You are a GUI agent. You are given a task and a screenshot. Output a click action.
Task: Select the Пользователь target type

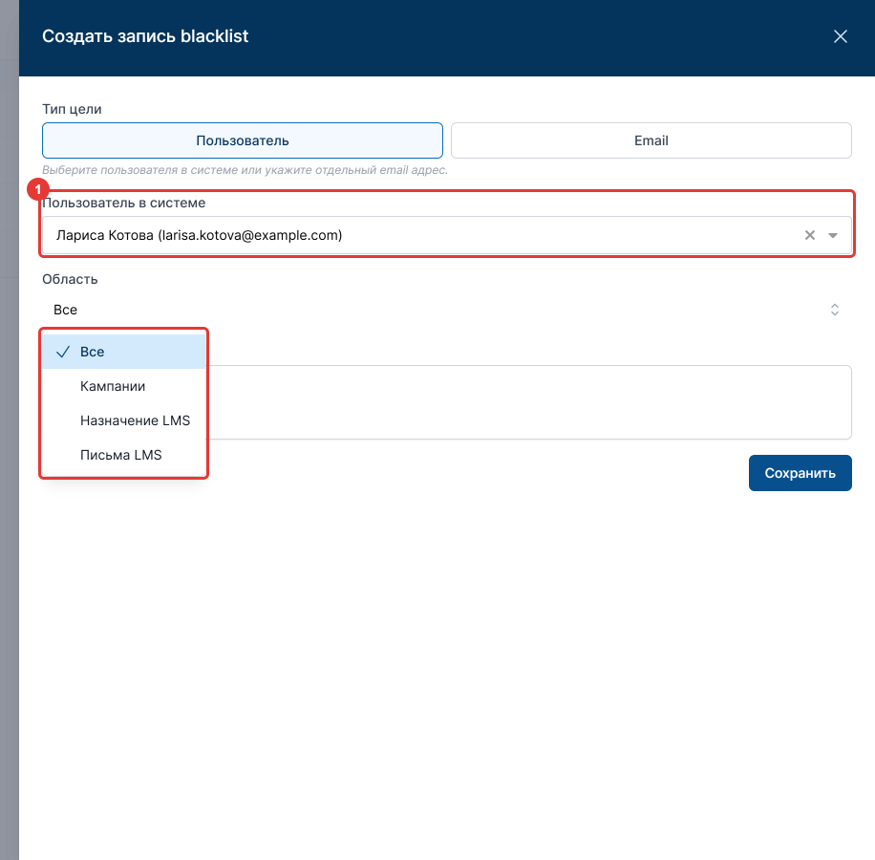[x=242, y=141]
